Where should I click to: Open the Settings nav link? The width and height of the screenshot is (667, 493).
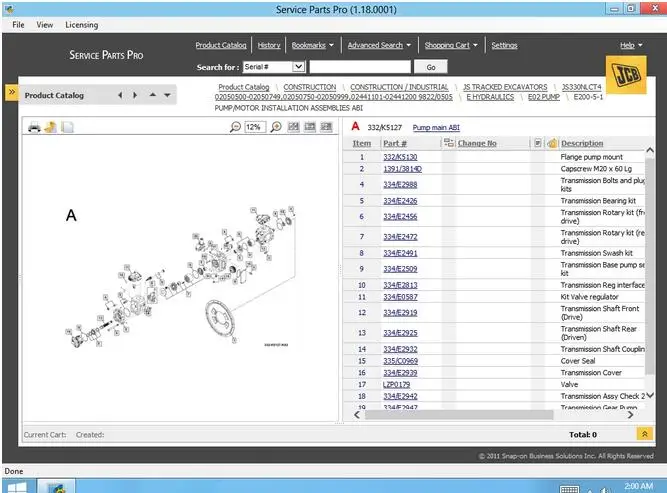click(x=505, y=45)
